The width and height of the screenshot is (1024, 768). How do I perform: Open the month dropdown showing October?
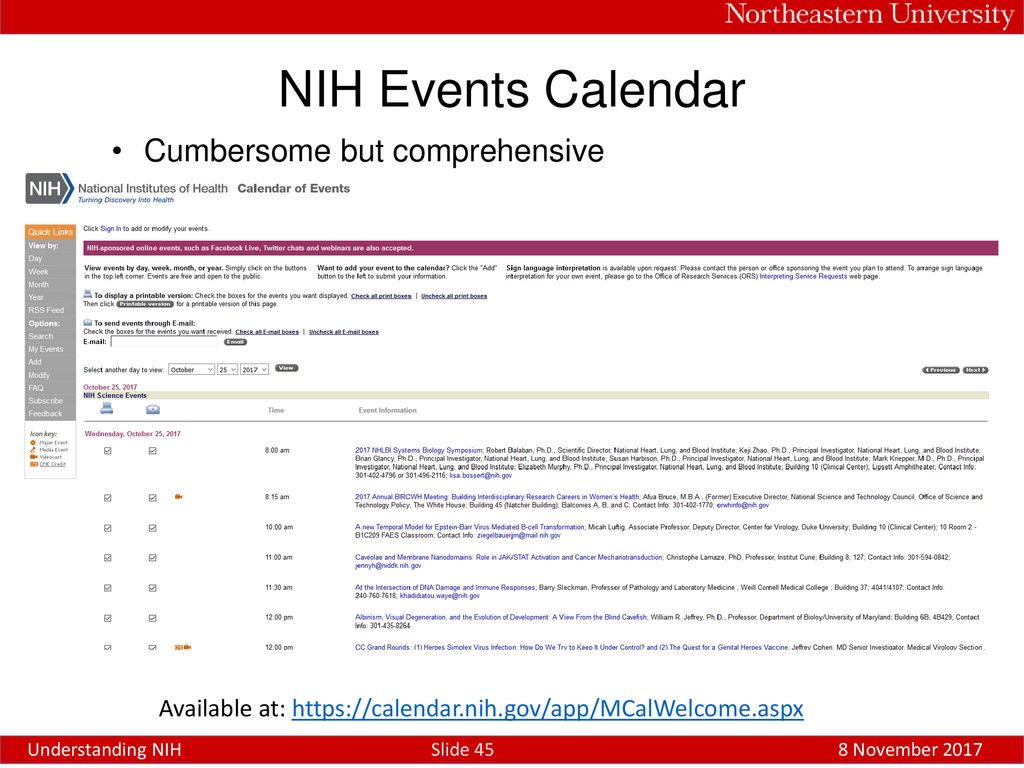pyautogui.click(x=191, y=370)
